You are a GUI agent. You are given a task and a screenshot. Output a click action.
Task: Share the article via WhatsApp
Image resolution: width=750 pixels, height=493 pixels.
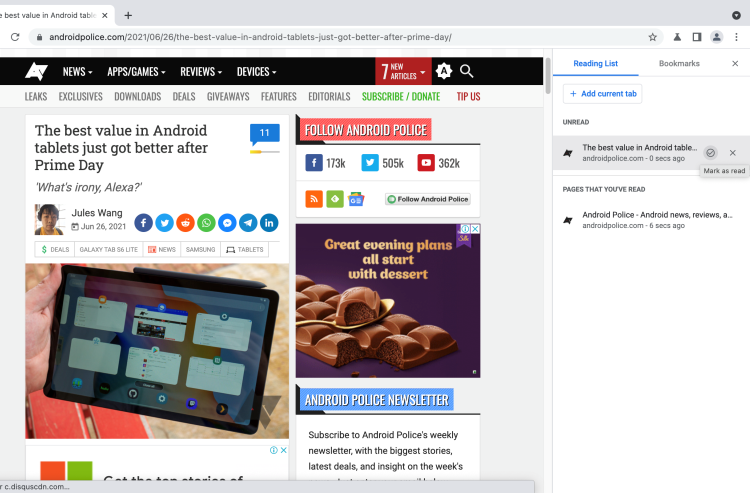[206, 223]
